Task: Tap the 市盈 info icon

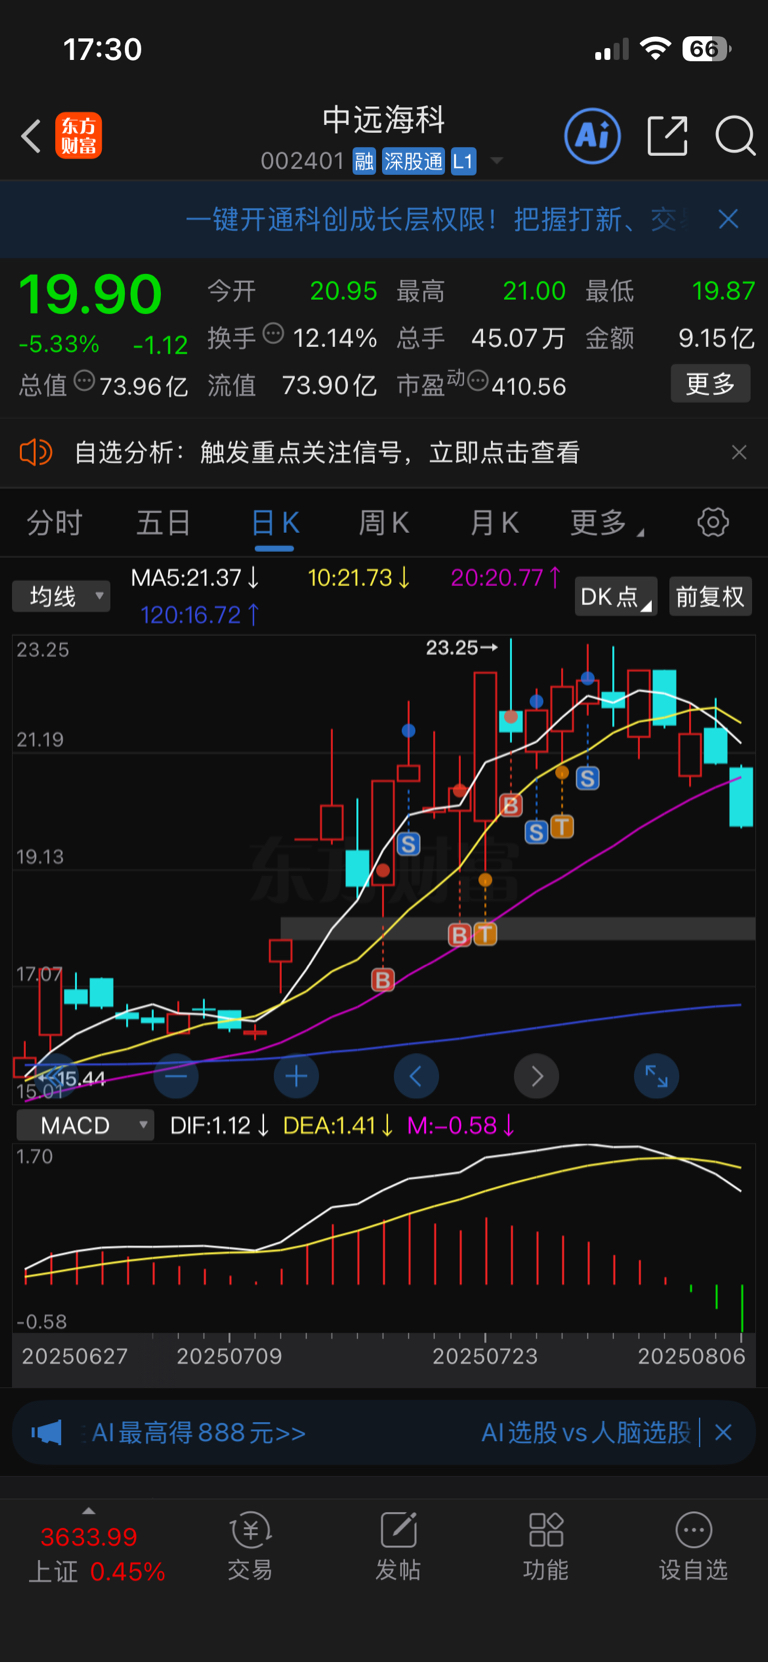Action: point(478,381)
